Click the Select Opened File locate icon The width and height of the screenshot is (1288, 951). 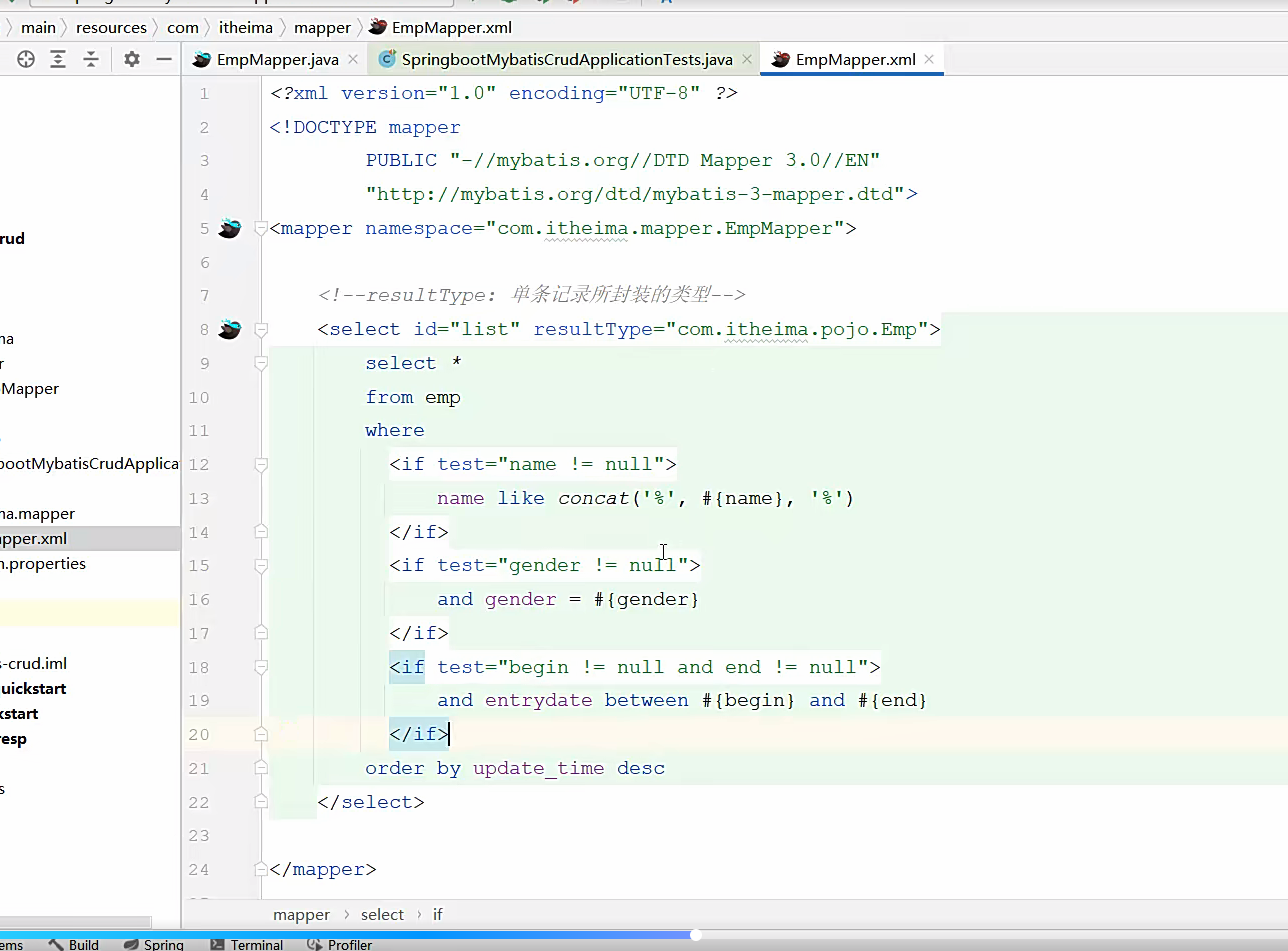pos(26,59)
